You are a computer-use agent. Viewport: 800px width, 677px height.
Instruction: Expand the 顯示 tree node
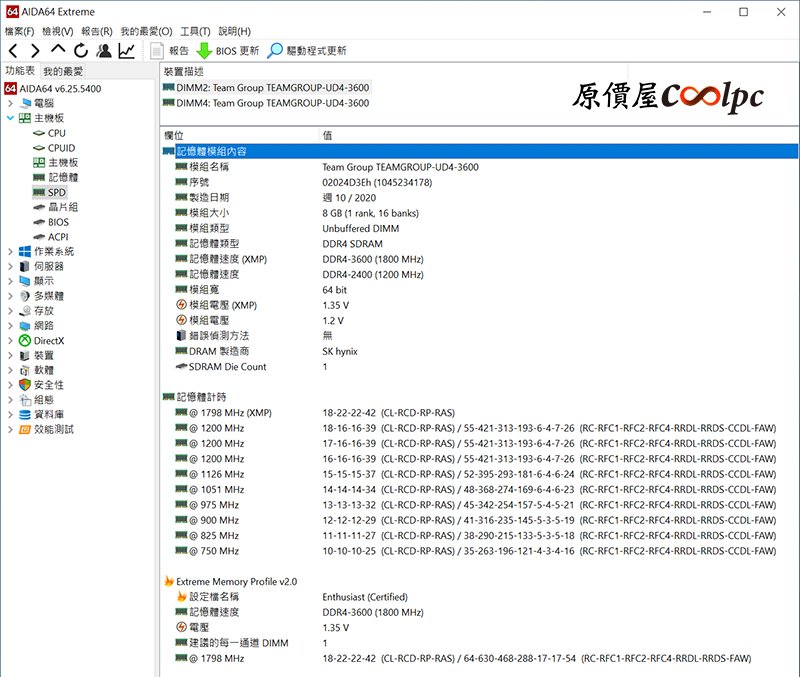[x=10, y=281]
